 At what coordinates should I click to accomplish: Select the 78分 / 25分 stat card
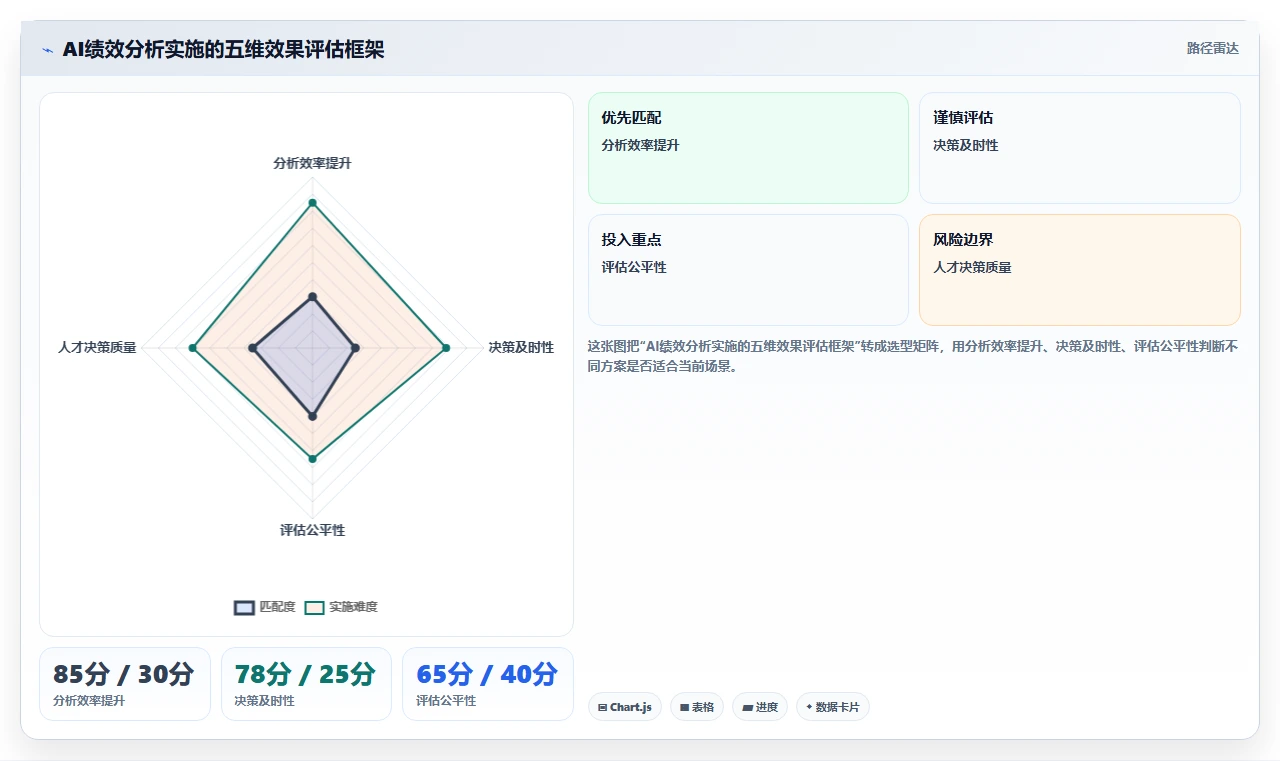(306, 684)
